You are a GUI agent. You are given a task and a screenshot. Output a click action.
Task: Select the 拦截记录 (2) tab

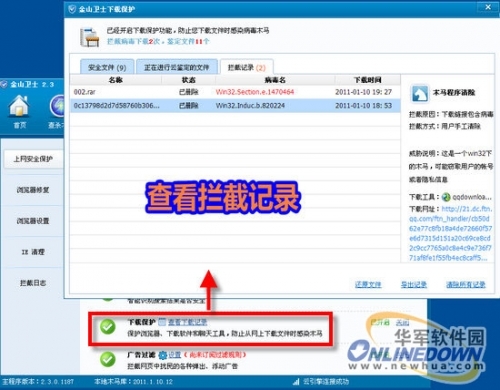click(x=247, y=67)
